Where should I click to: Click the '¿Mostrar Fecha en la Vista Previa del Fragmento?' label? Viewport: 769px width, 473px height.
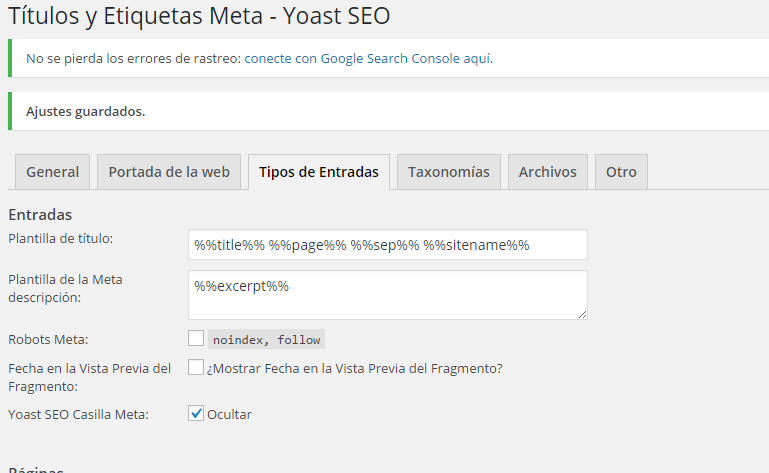coord(355,368)
